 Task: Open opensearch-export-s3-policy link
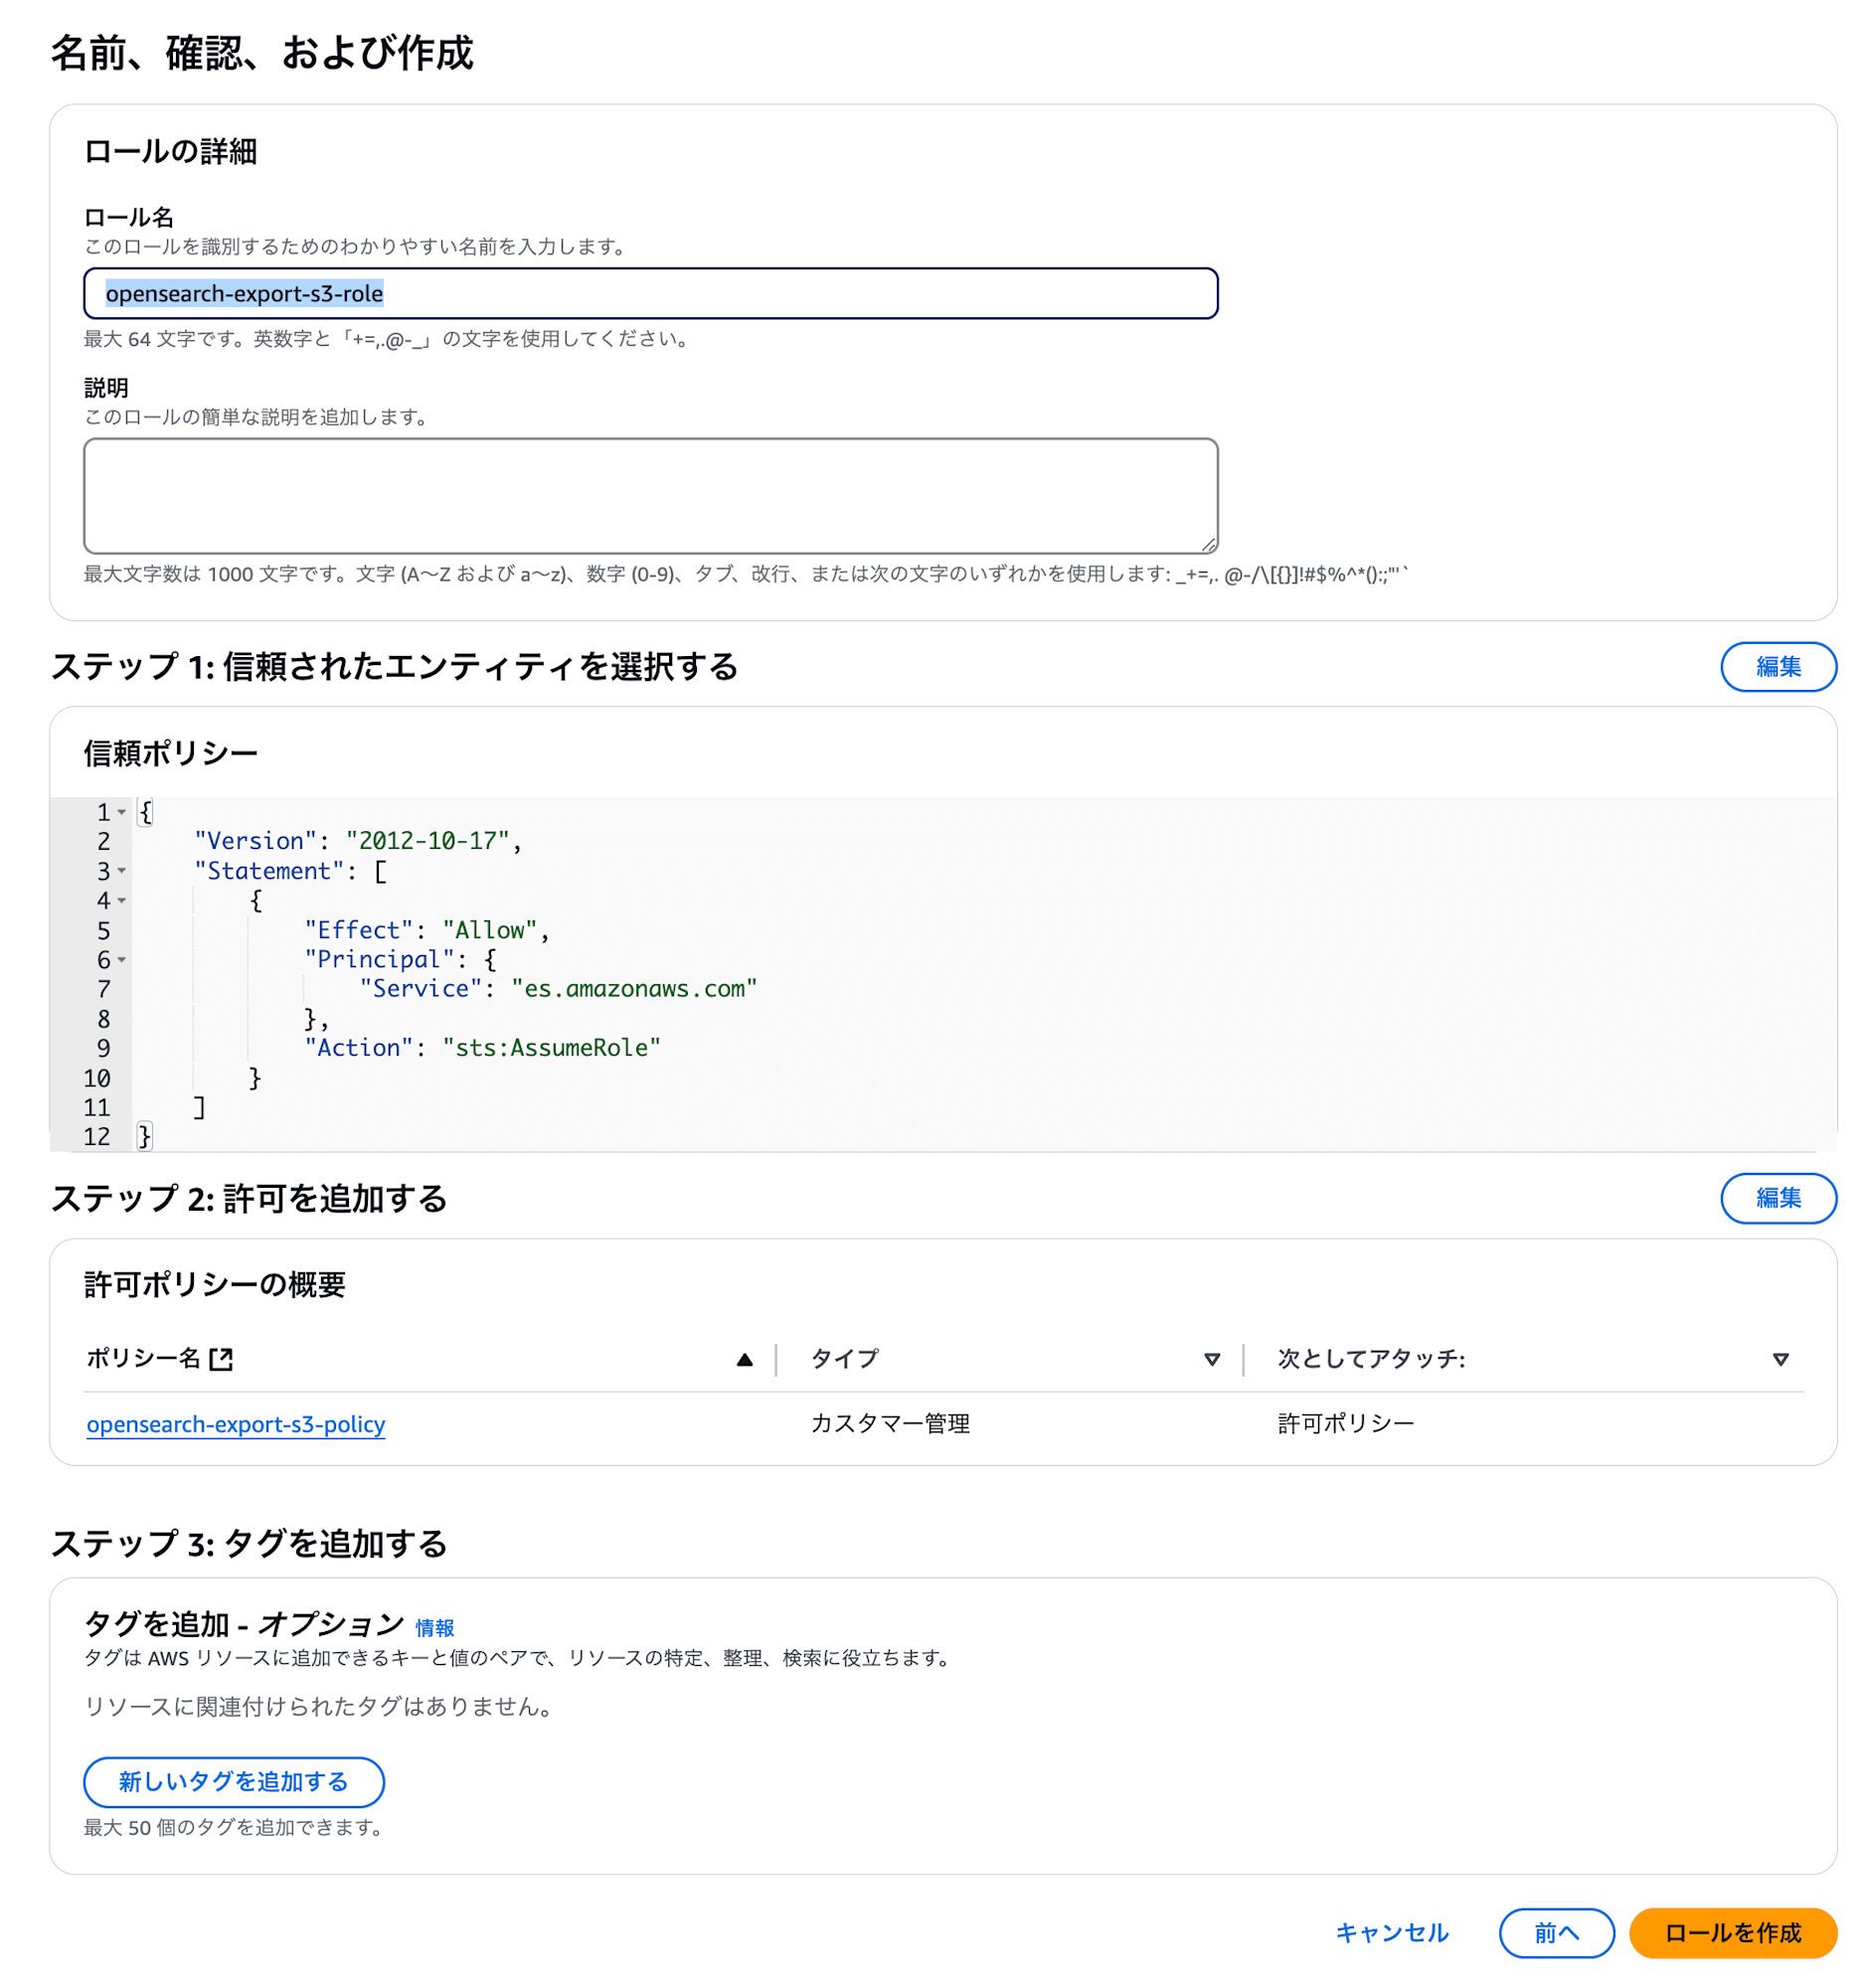pos(236,1423)
